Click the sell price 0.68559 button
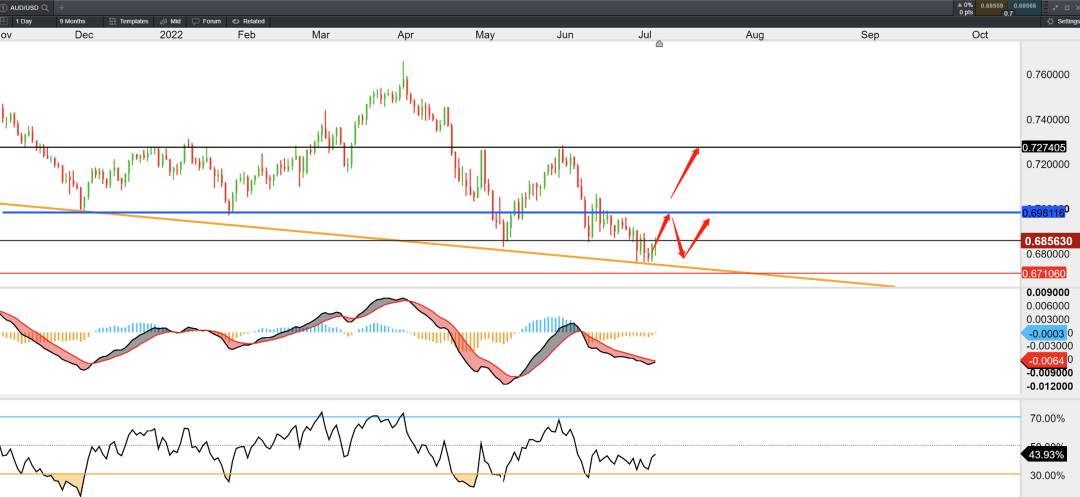 991,6
